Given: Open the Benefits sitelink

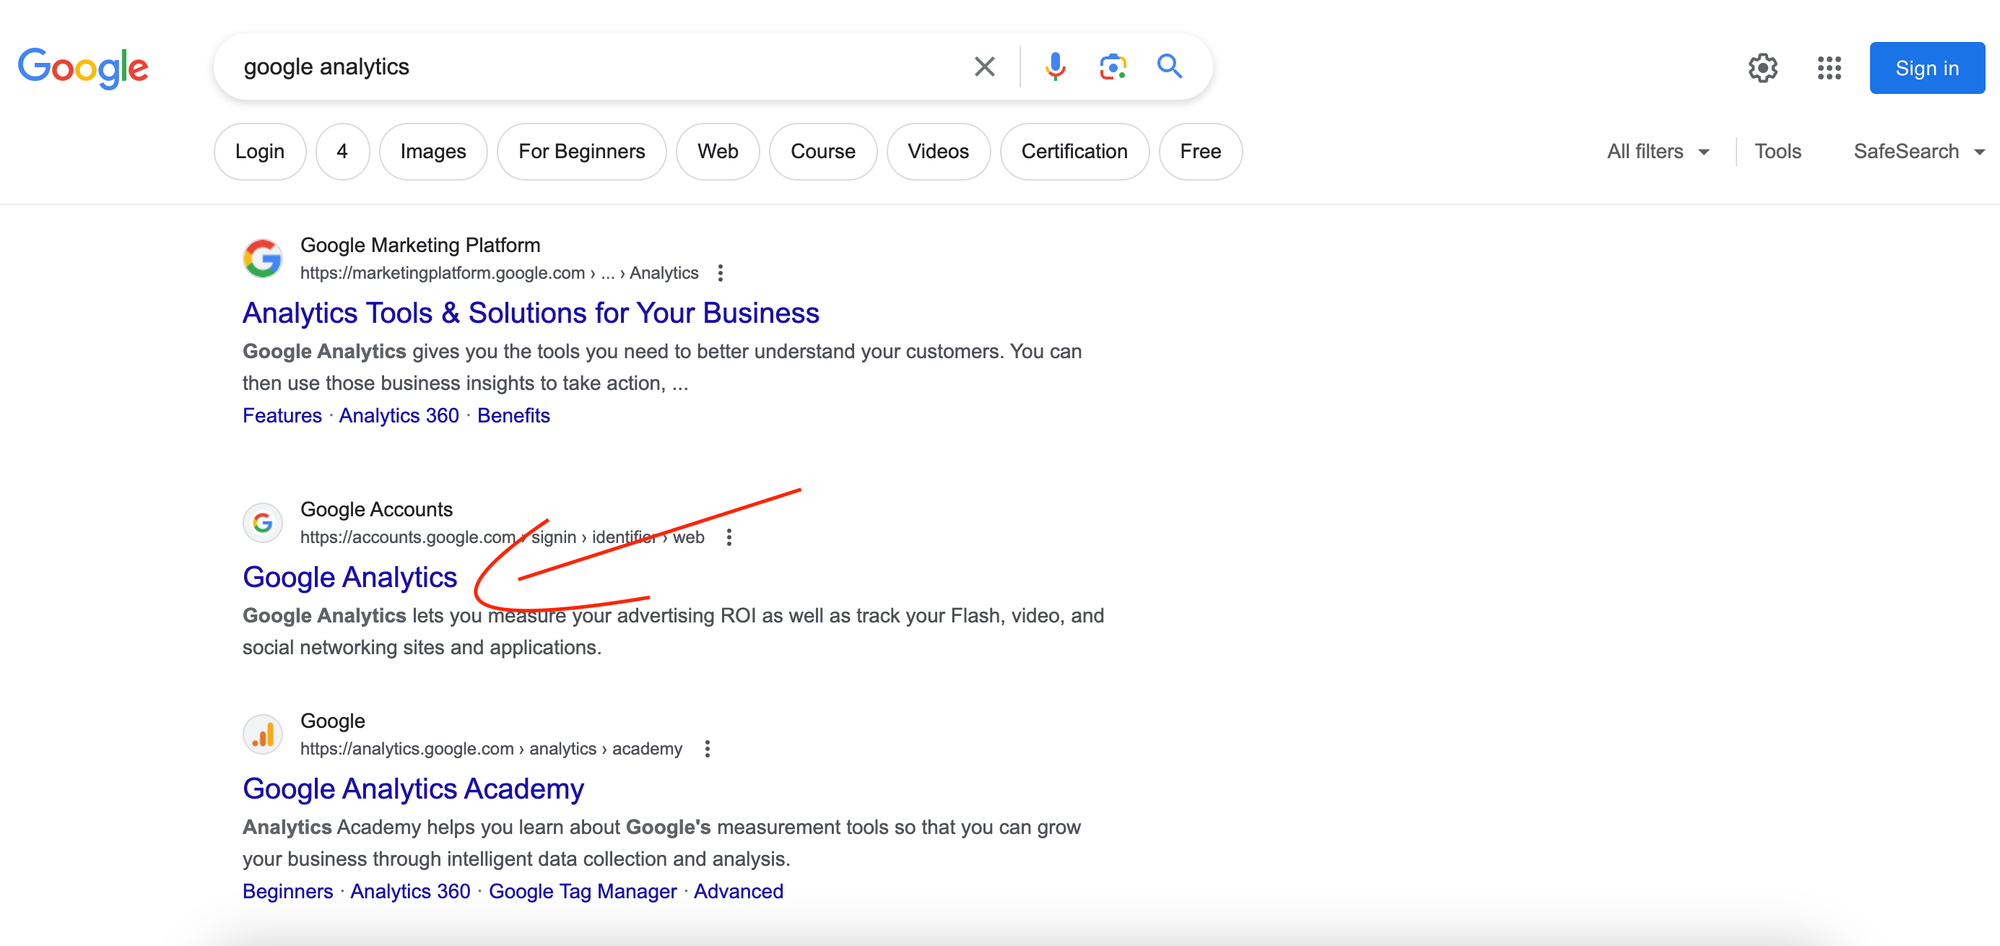Looking at the screenshot, I should 513,416.
